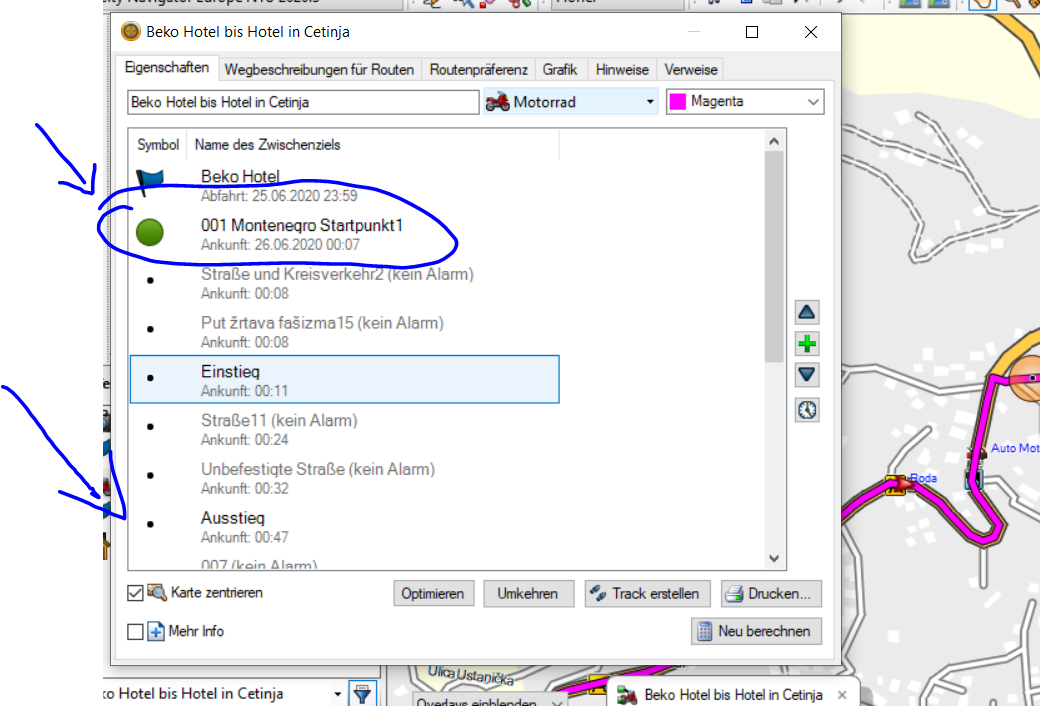Image resolution: width=1040 pixels, height=706 pixels.
Task: Open the route selector dropdown at bottom left
Action: coord(337,693)
